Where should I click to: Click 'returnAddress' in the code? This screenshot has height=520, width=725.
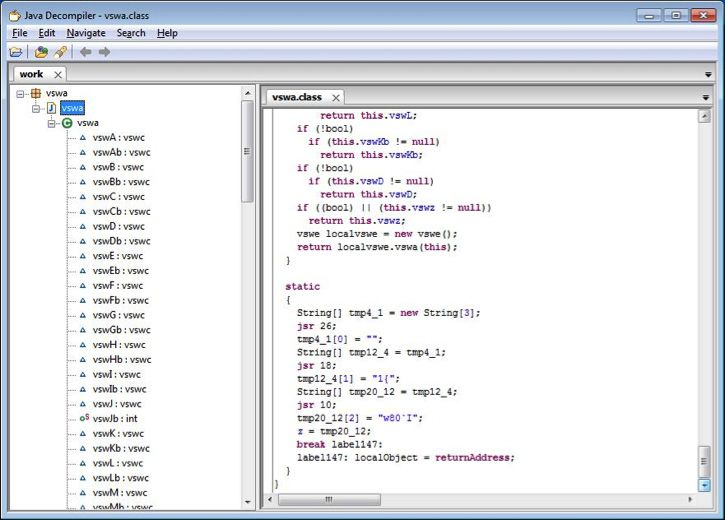(x=472, y=458)
